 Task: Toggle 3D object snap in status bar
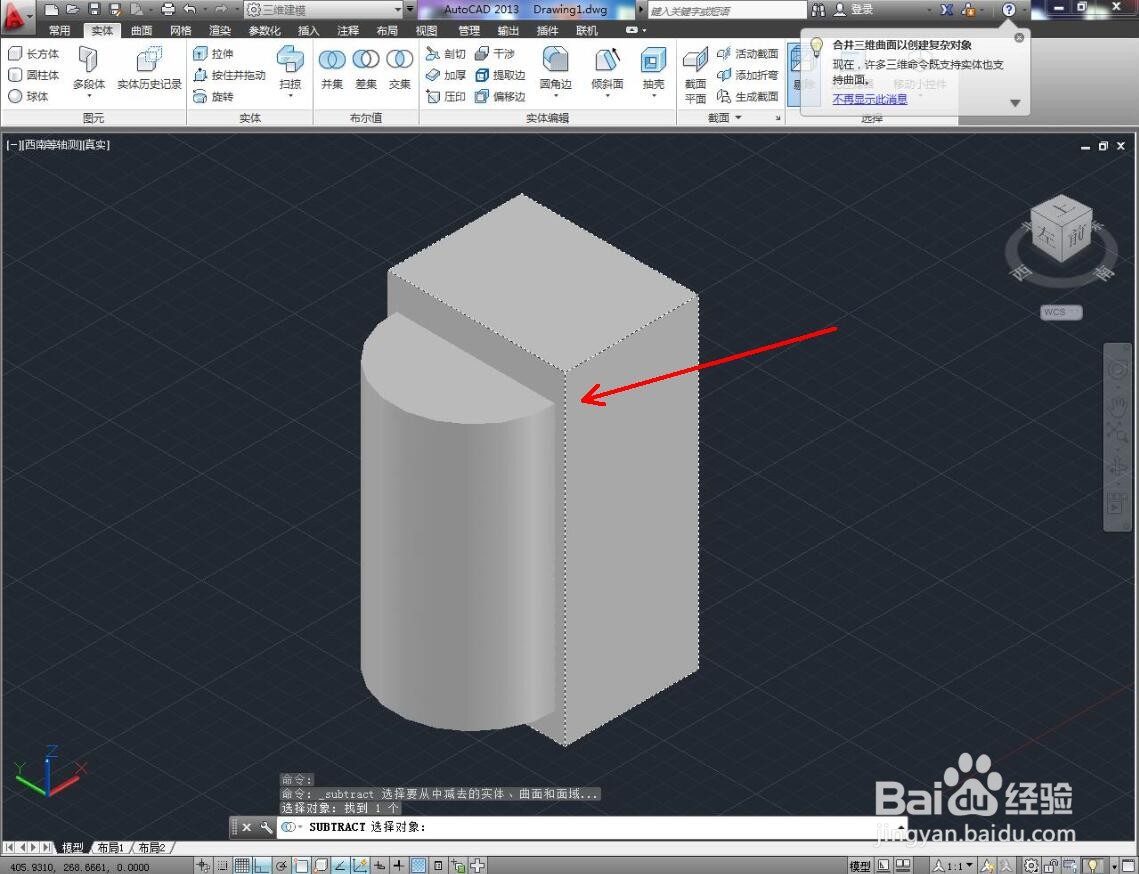tap(320, 865)
